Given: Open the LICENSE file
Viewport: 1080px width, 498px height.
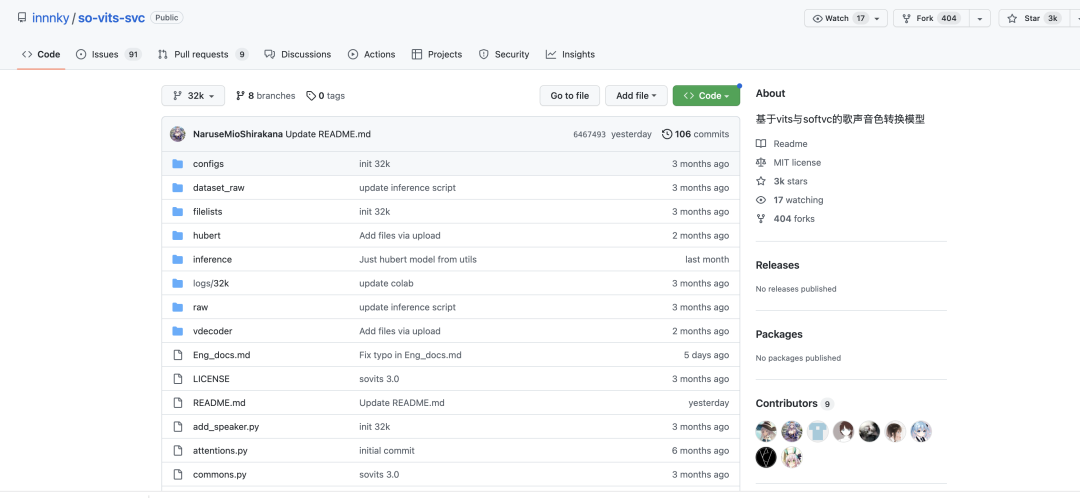Looking at the screenshot, I should pyautogui.click(x=211, y=379).
